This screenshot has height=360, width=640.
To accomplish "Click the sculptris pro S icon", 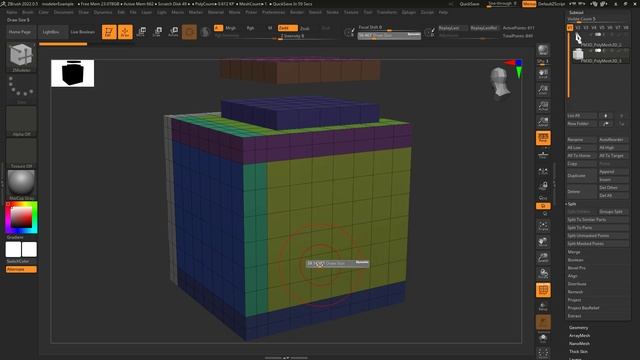I will (x=205, y=32).
